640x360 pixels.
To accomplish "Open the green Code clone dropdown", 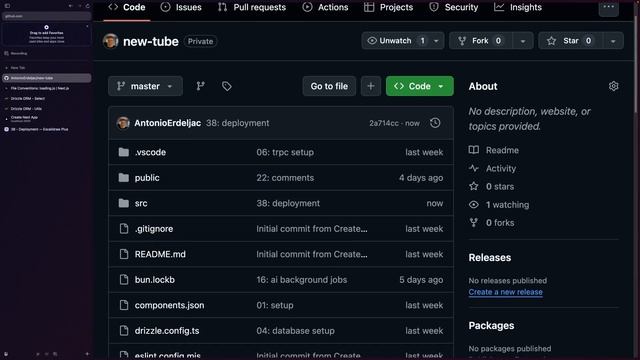I will (x=420, y=86).
